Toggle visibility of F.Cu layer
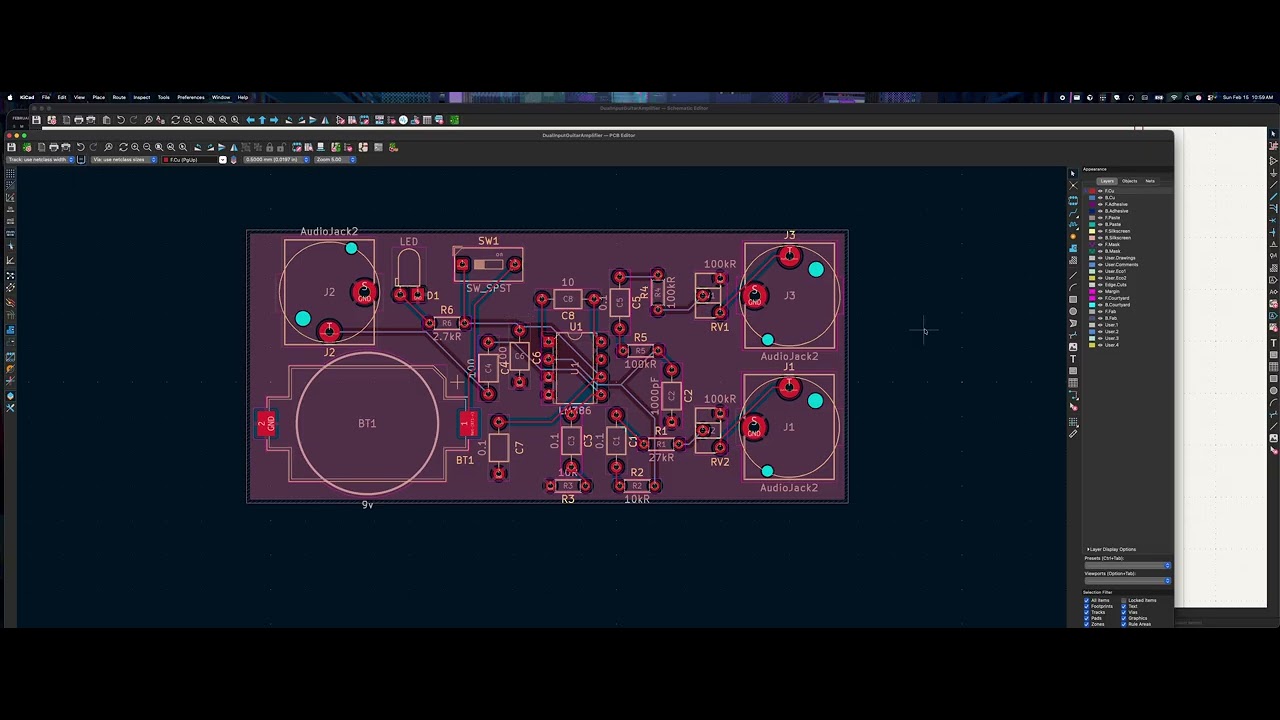Screen dimensions: 1280x720 click(1100, 191)
